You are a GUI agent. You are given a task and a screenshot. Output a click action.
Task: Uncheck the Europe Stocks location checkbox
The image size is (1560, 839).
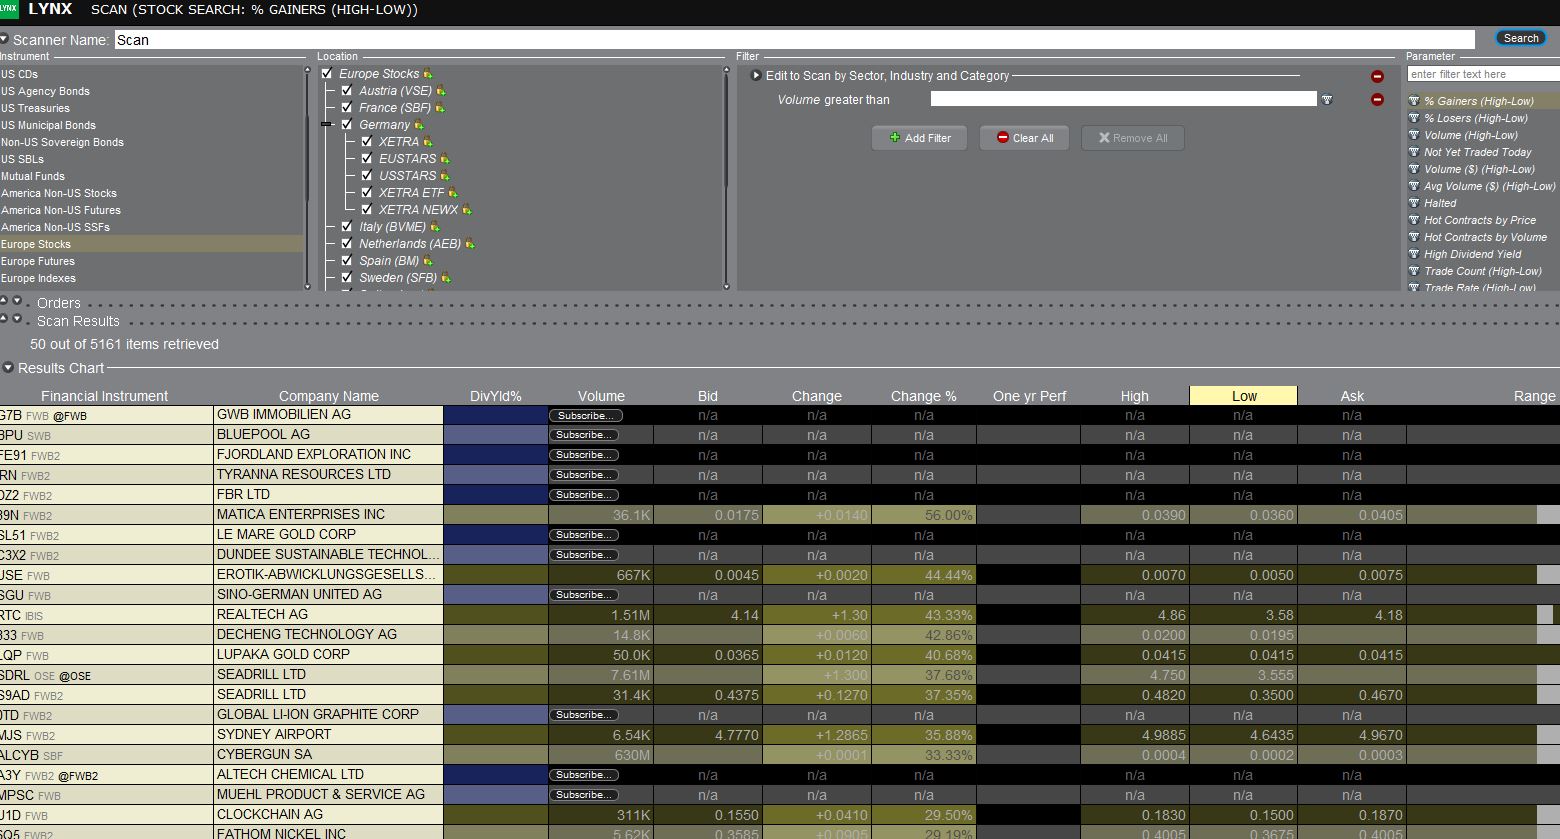click(327, 73)
